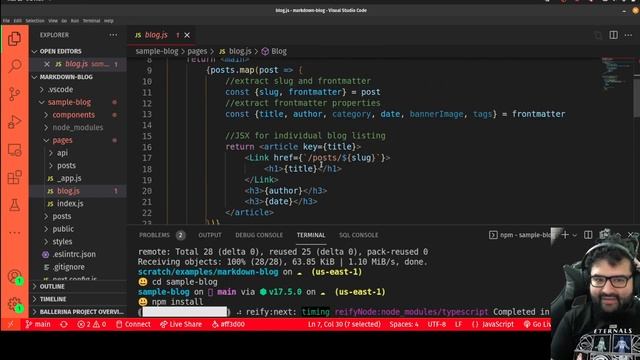
Task: Expand the posts folder under pages
Action: click(x=78, y=165)
